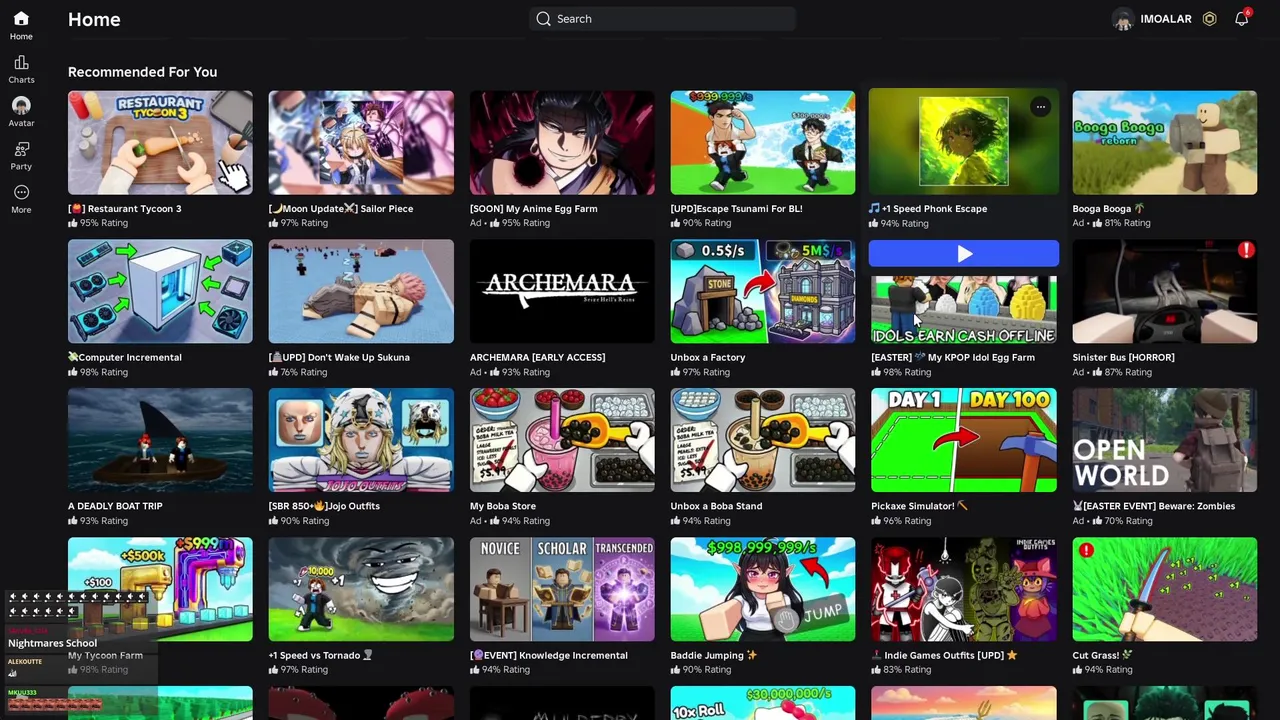The width and height of the screenshot is (1280, 720).
Task: Click '[UPD]Escape Tsunami For BL!' title
Action: pos(737,209)
